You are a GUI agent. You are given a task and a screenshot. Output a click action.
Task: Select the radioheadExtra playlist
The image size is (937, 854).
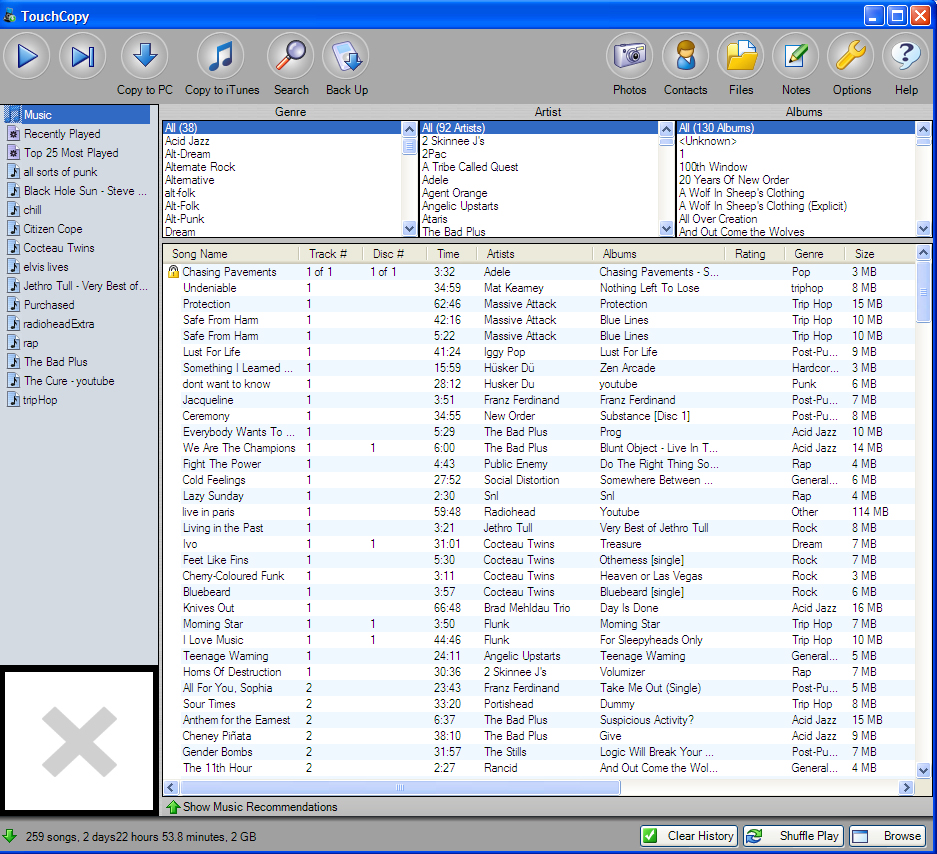[59, 324]
